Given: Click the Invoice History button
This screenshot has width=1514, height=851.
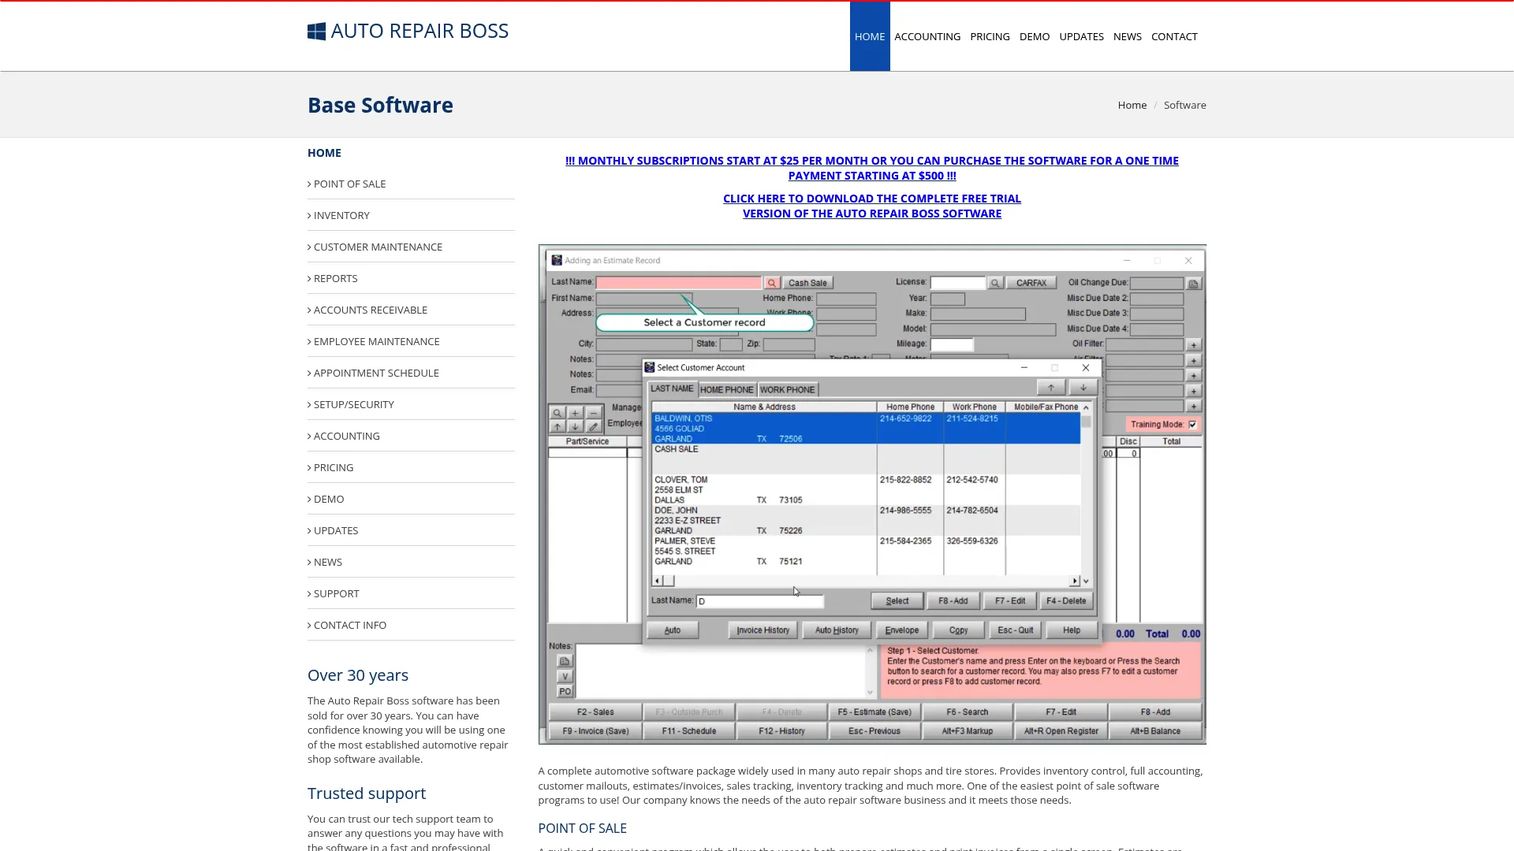Looking at the screenshot, I should coord(763,630).
